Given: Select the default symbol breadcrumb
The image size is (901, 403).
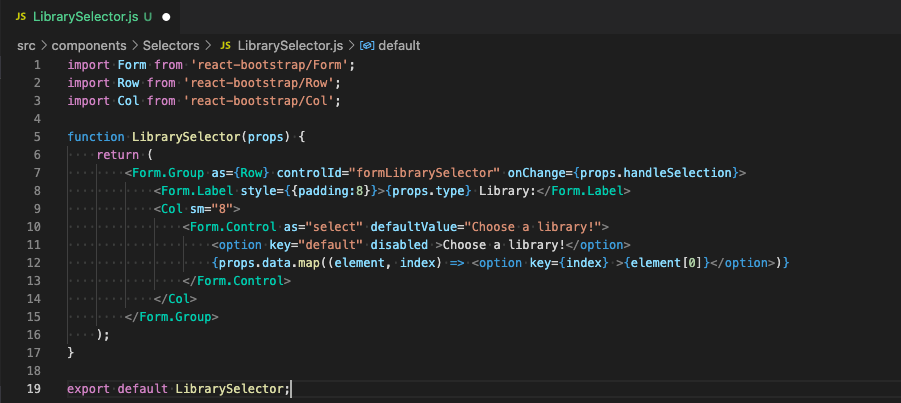Looking at the screenshot, I should (399, 46).
